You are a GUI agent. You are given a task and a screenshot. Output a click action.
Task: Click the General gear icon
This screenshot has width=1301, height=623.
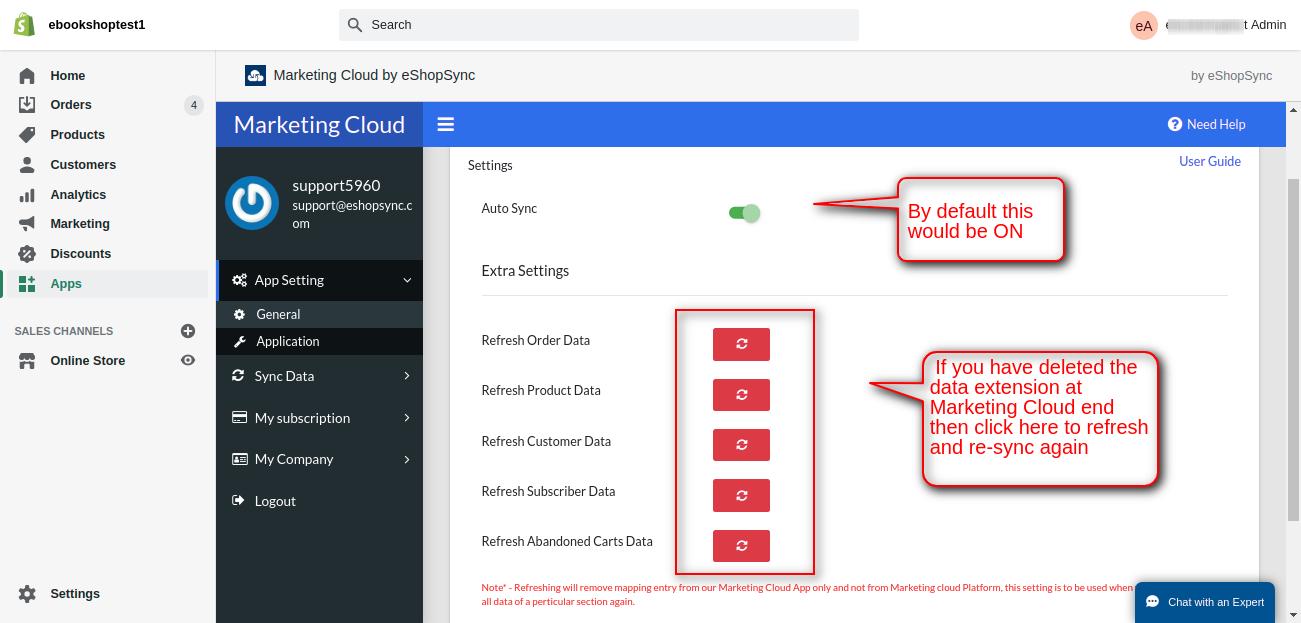point(239,314)
